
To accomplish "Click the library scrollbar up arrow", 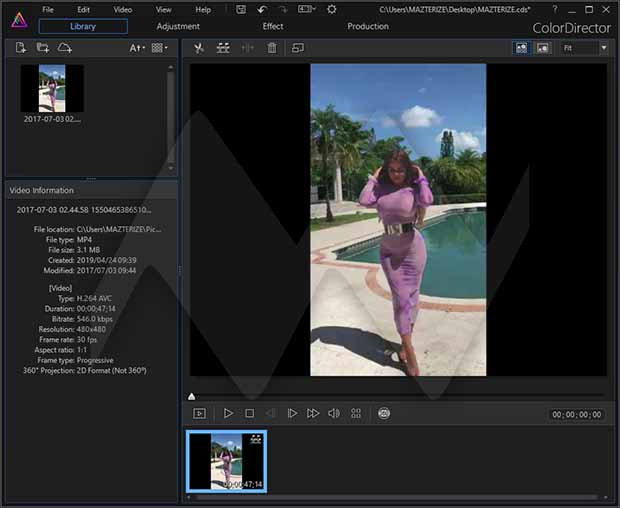I will pyautogui.click(x=170, y=67).
